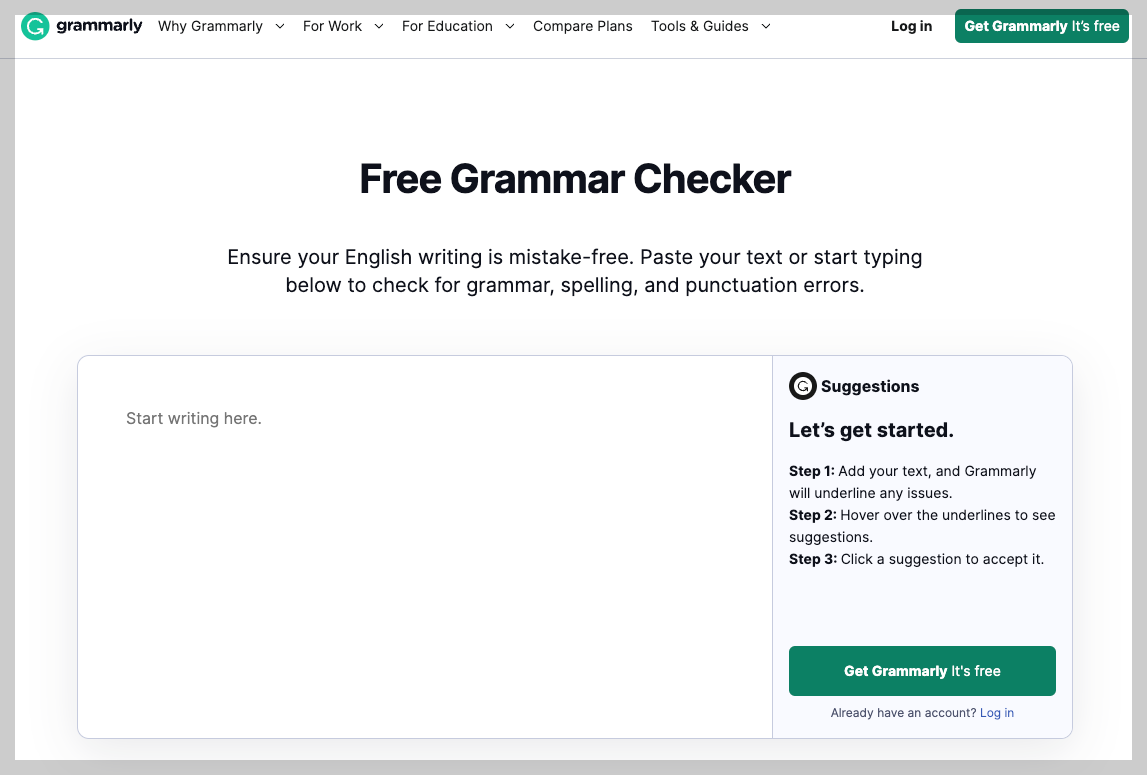Click the Suggestions panel Grammarly icon
Viewport: 1147px width, 775px height.
coord(802,386)
